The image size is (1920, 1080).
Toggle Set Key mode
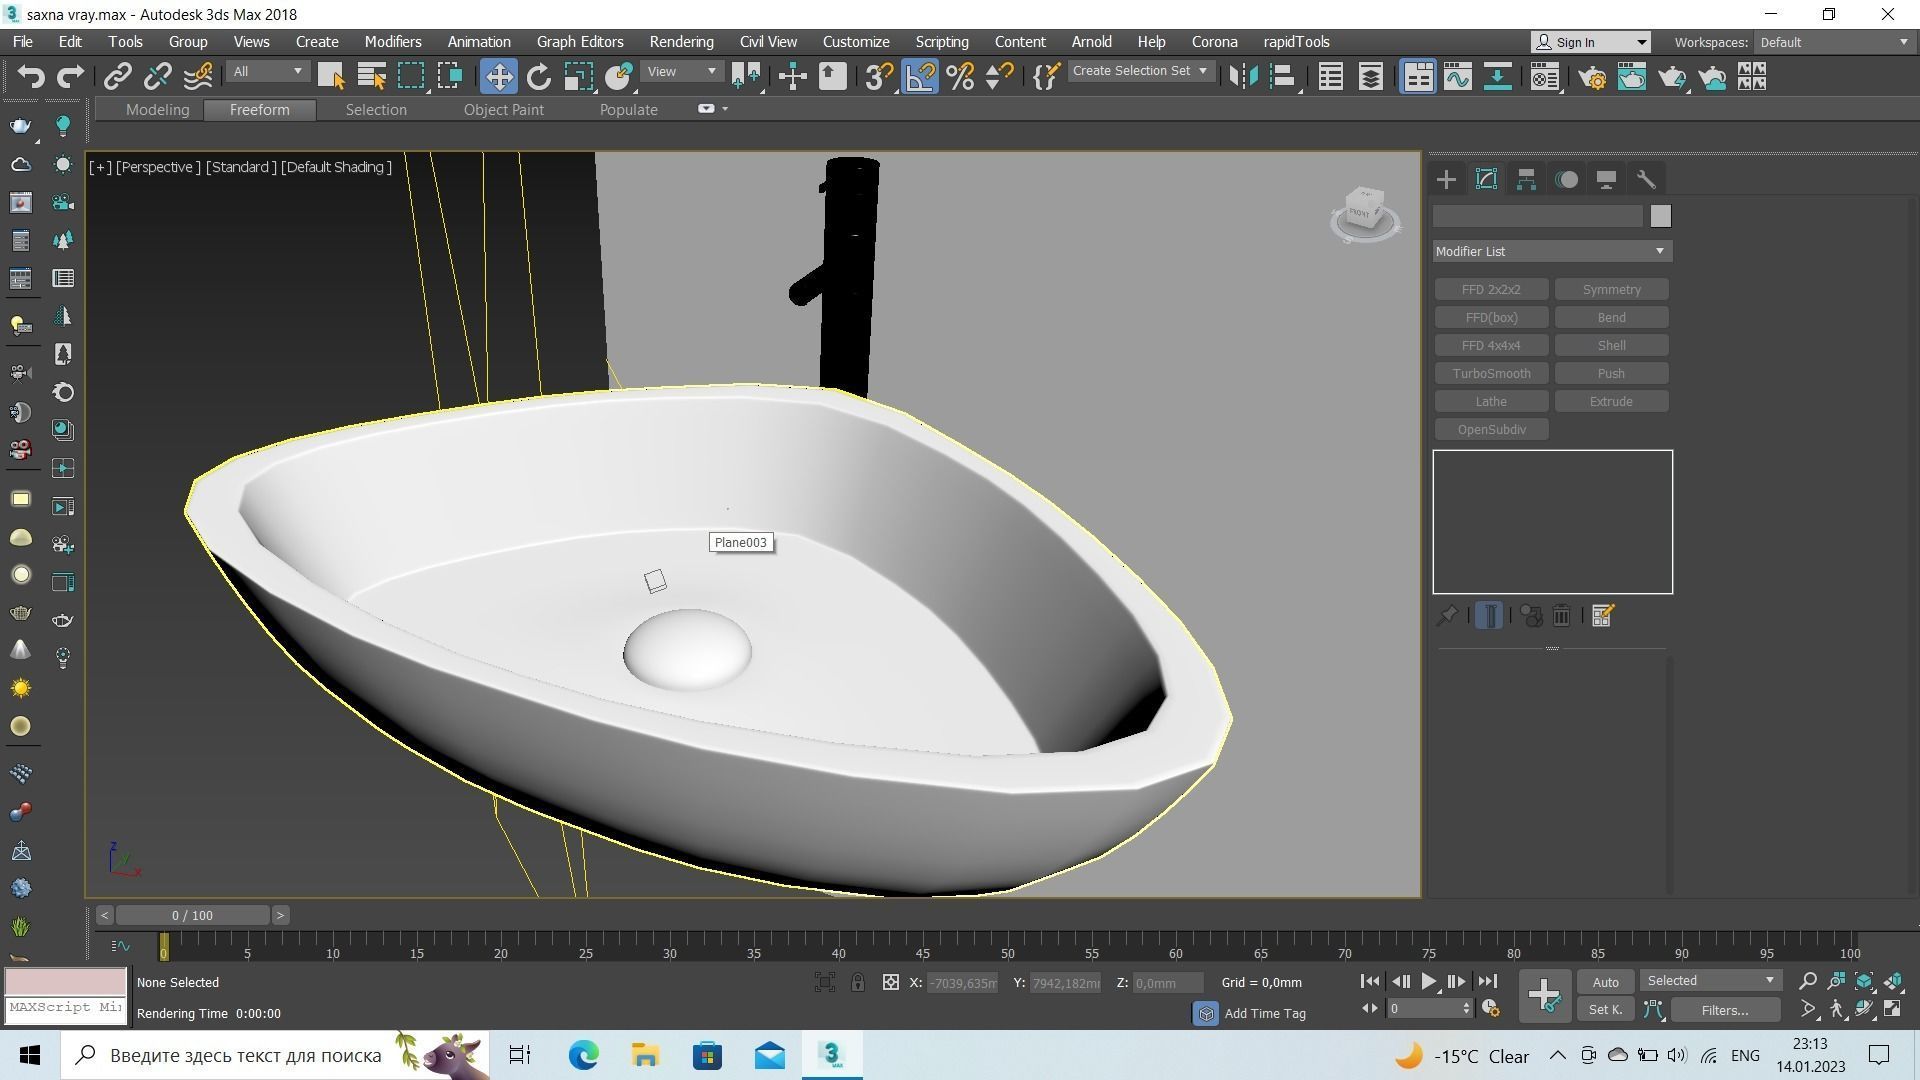pos(1605,1010)
